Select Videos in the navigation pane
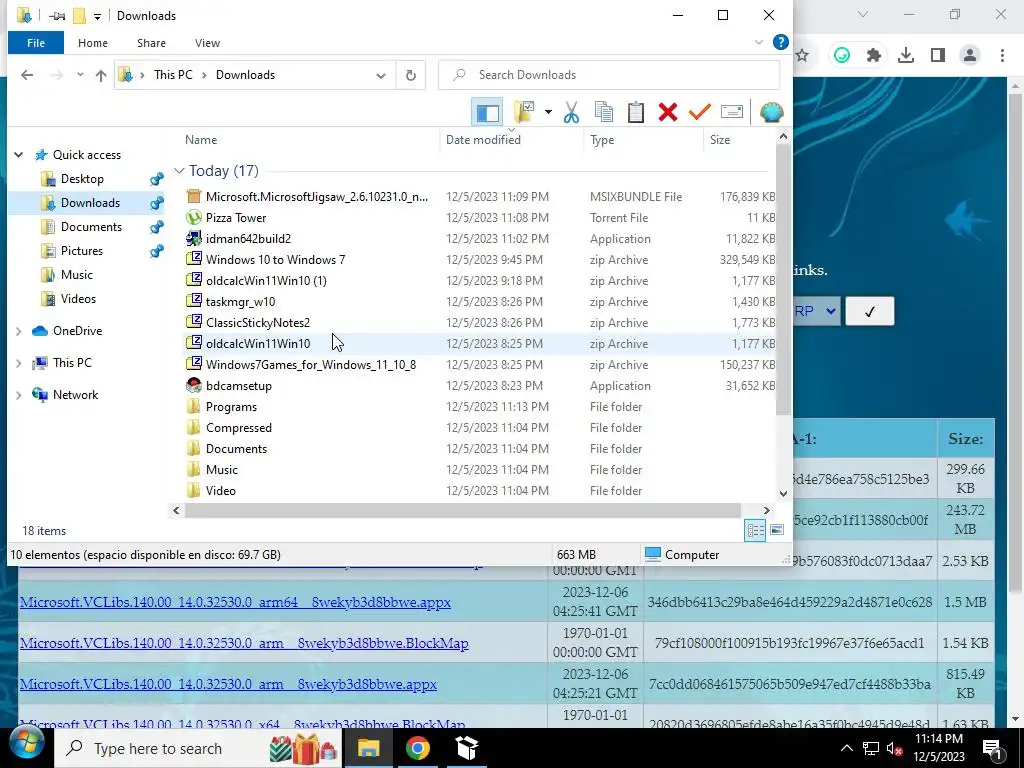Viewport: 1024px width, 768px height. pyautogui.click(x=78, y=299)
